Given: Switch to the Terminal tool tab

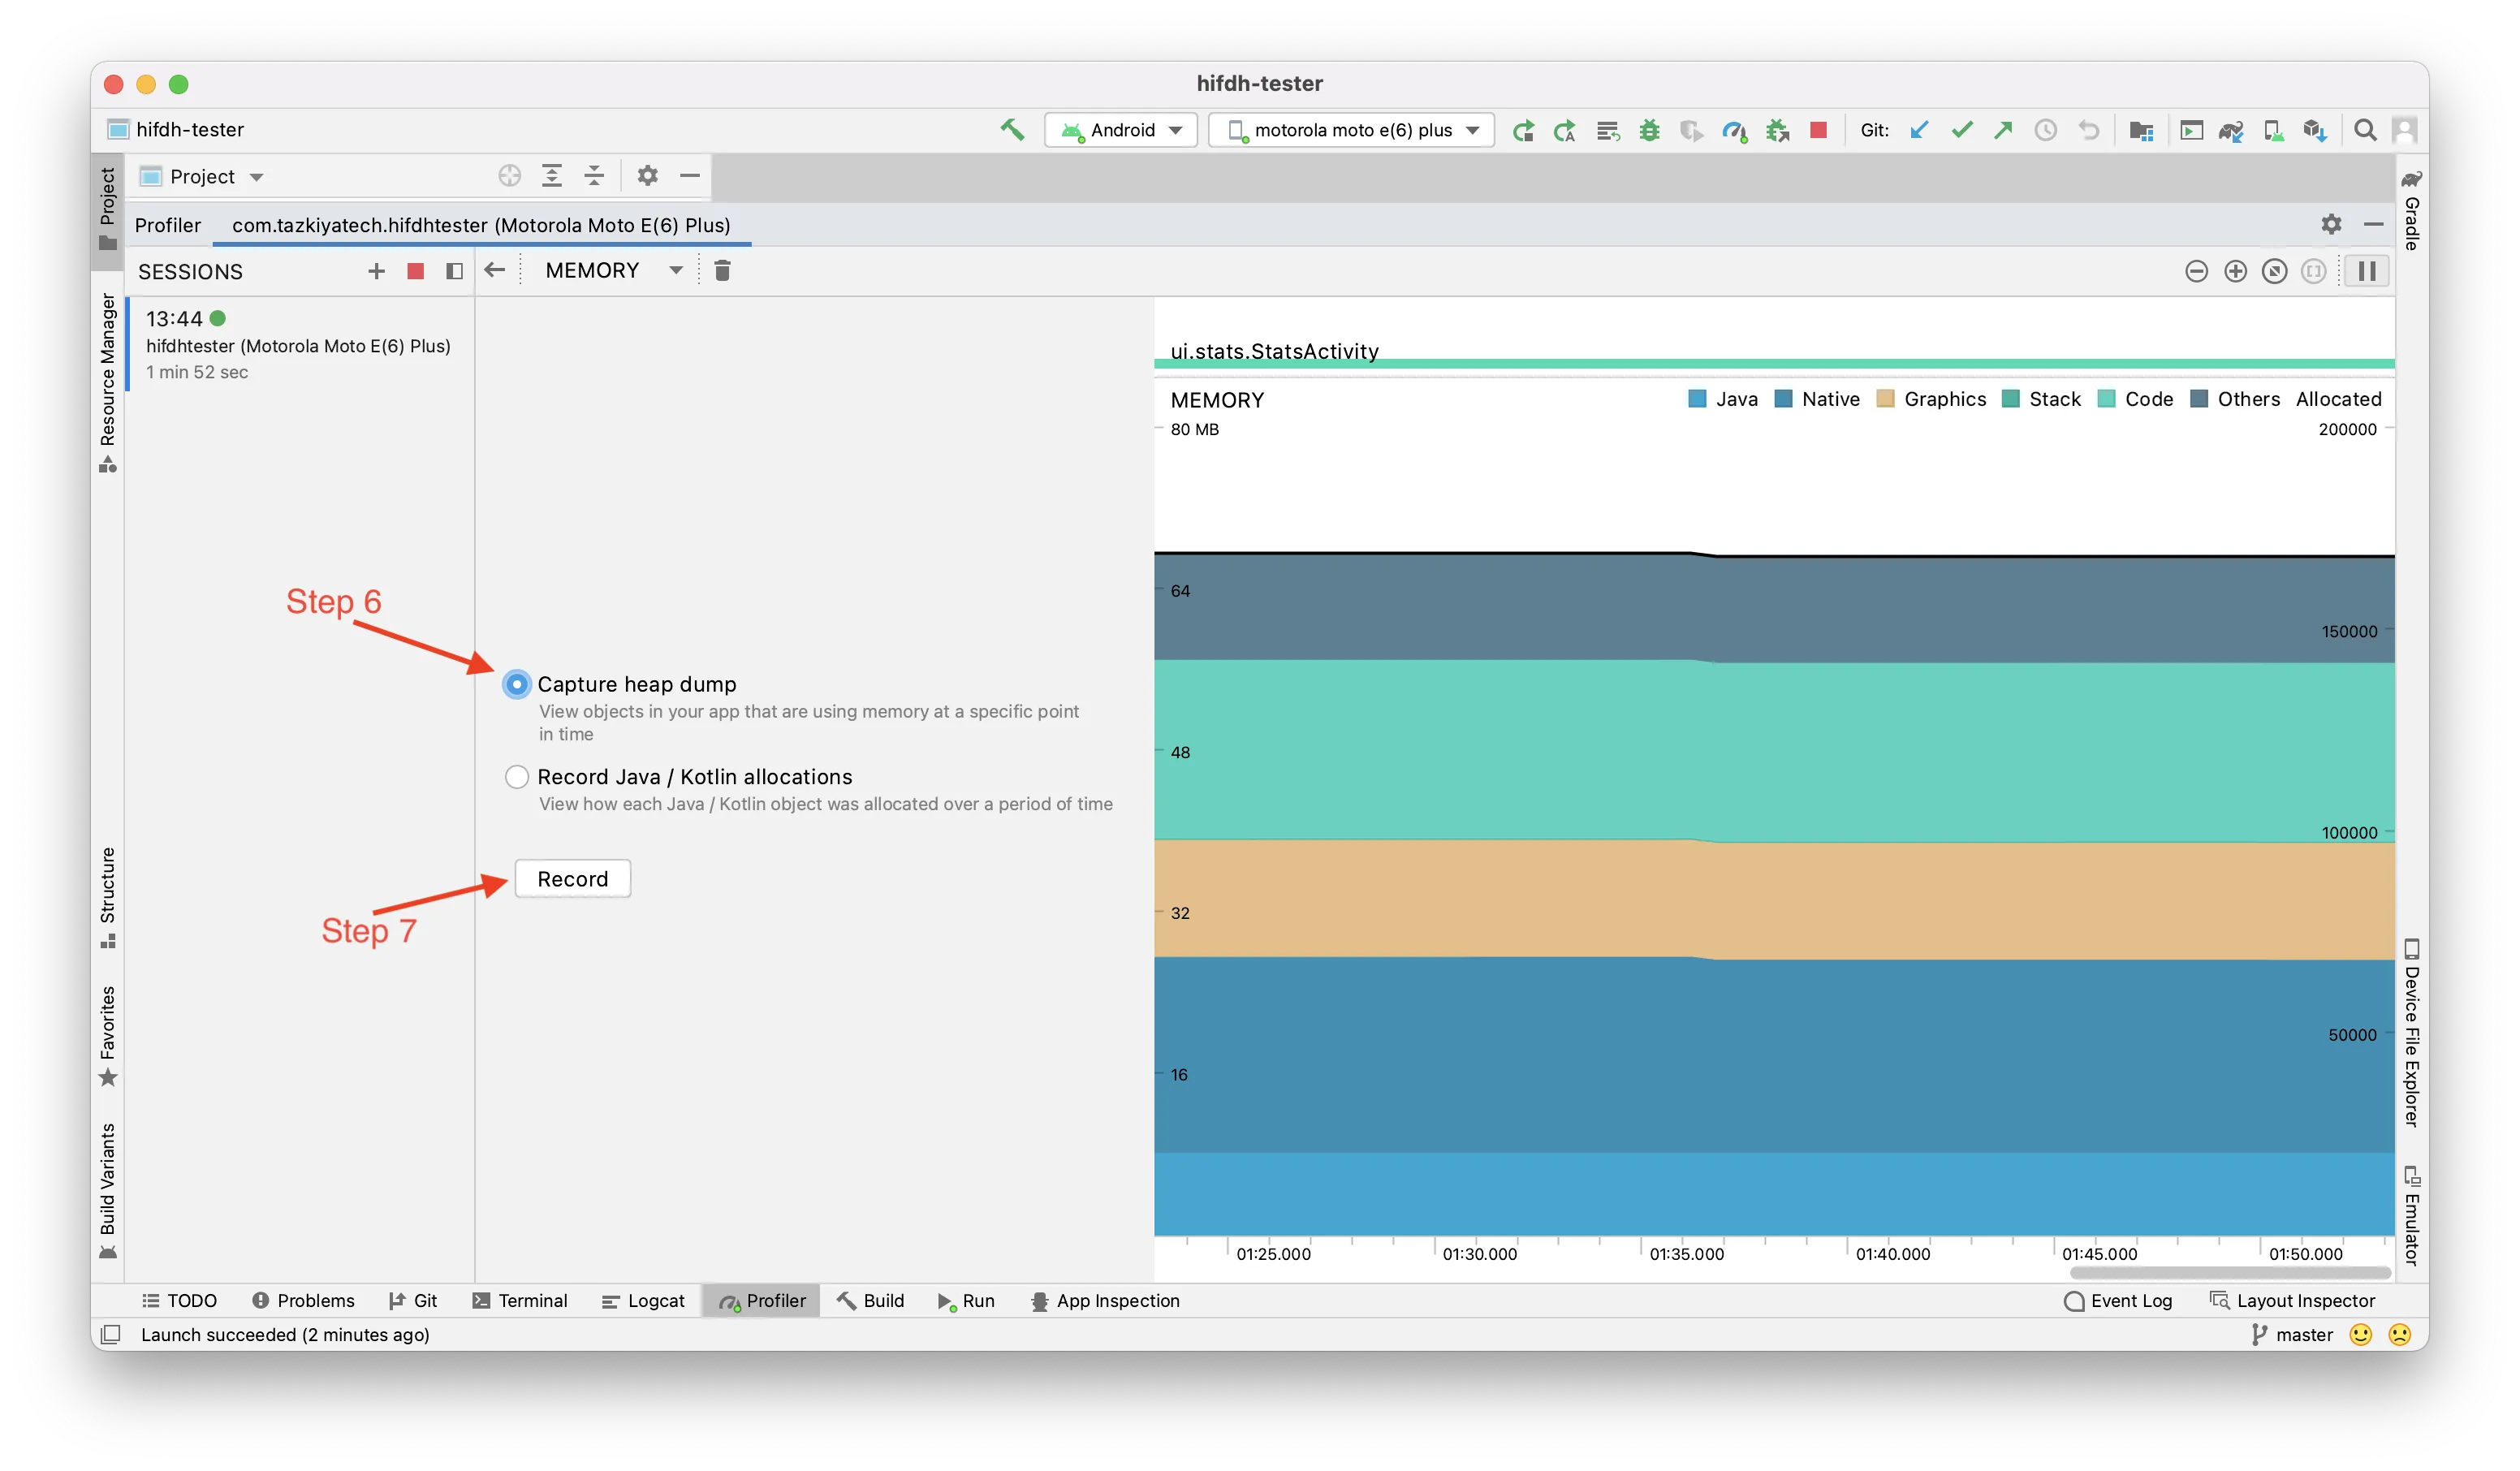Looking at the screenshot, I should pos(520,1301).
